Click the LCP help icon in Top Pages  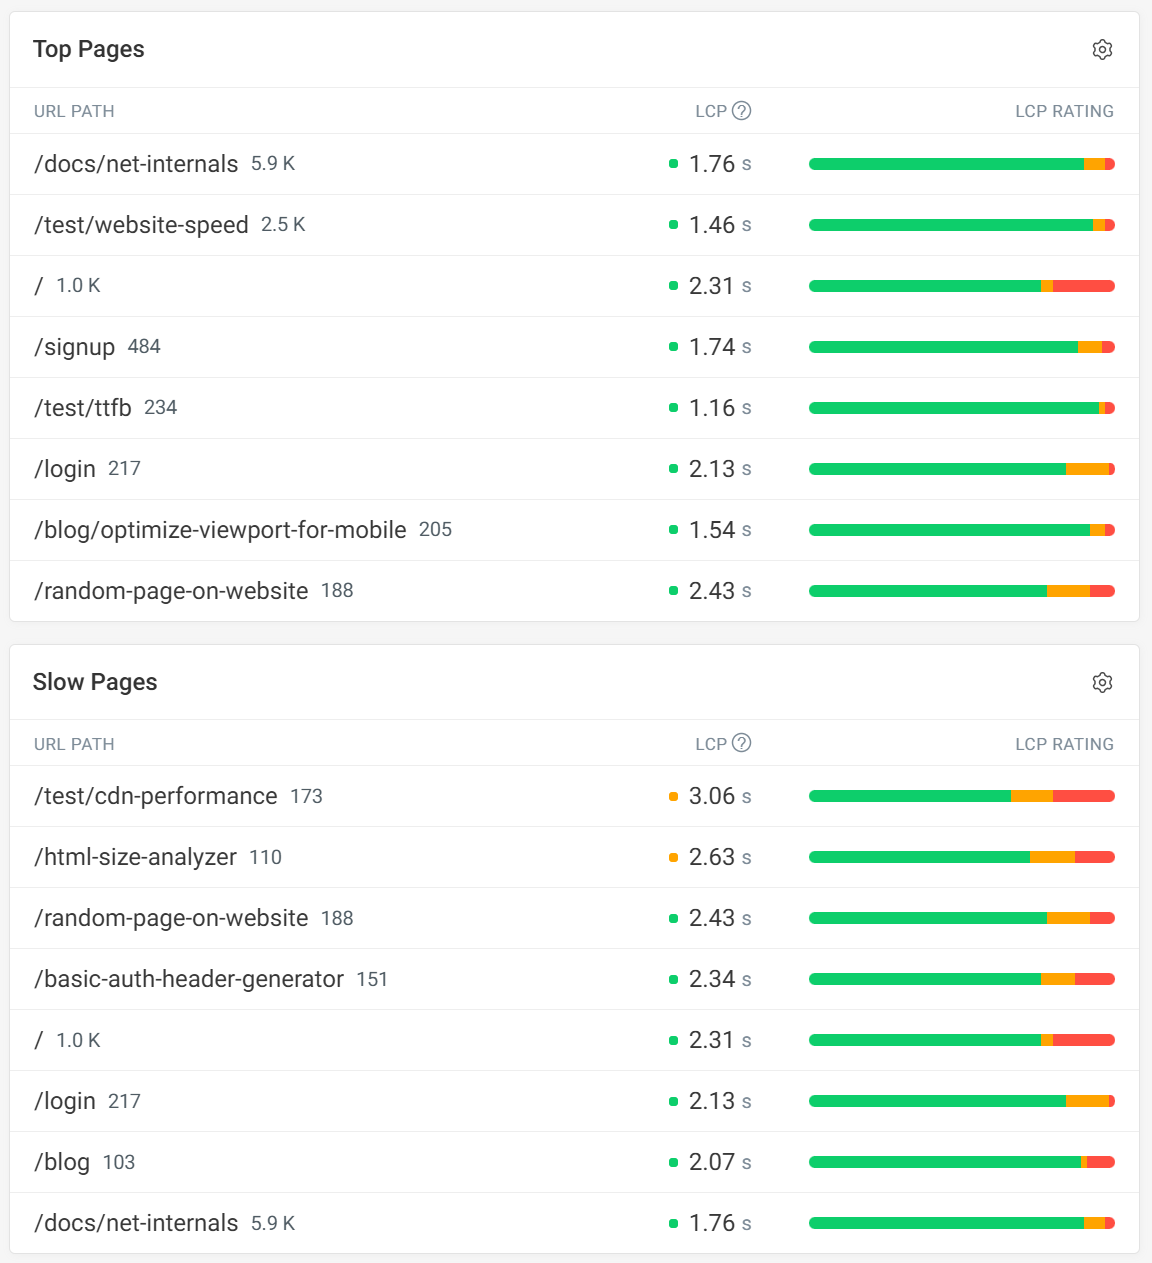coord(742,111)
